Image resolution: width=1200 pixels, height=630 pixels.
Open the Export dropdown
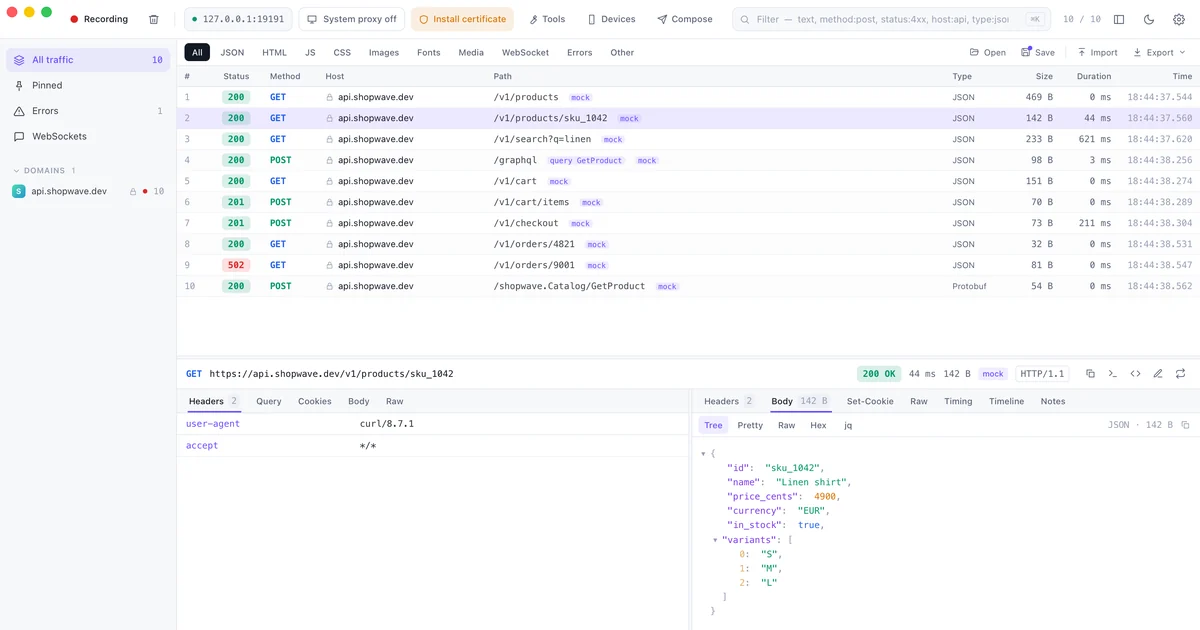click(x=1160, y=52)
